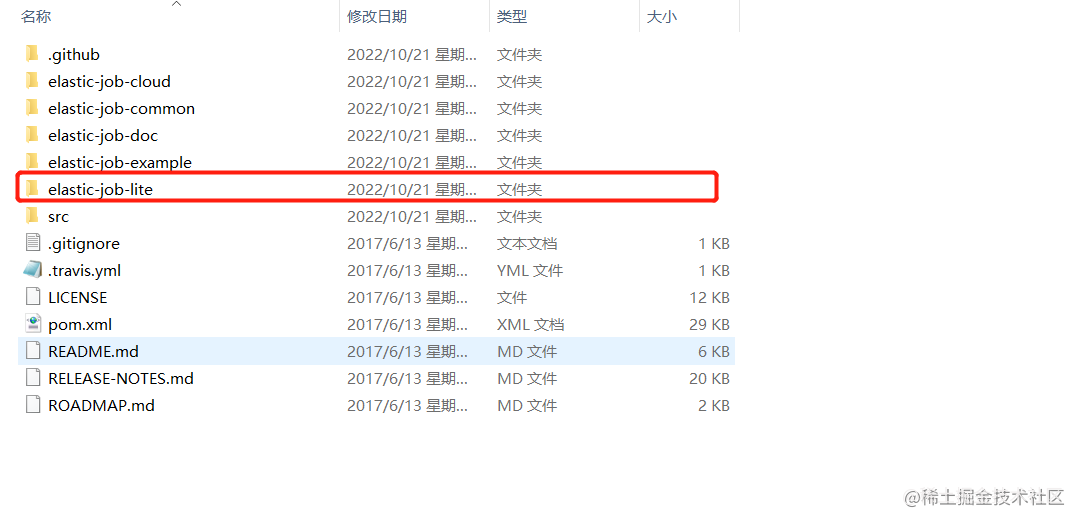Select the src folder name
The image size is (1082, 525).
coord(59,217)
